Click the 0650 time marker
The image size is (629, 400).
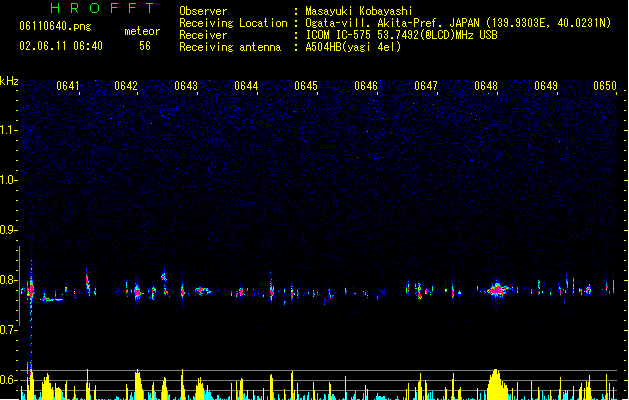605,86
